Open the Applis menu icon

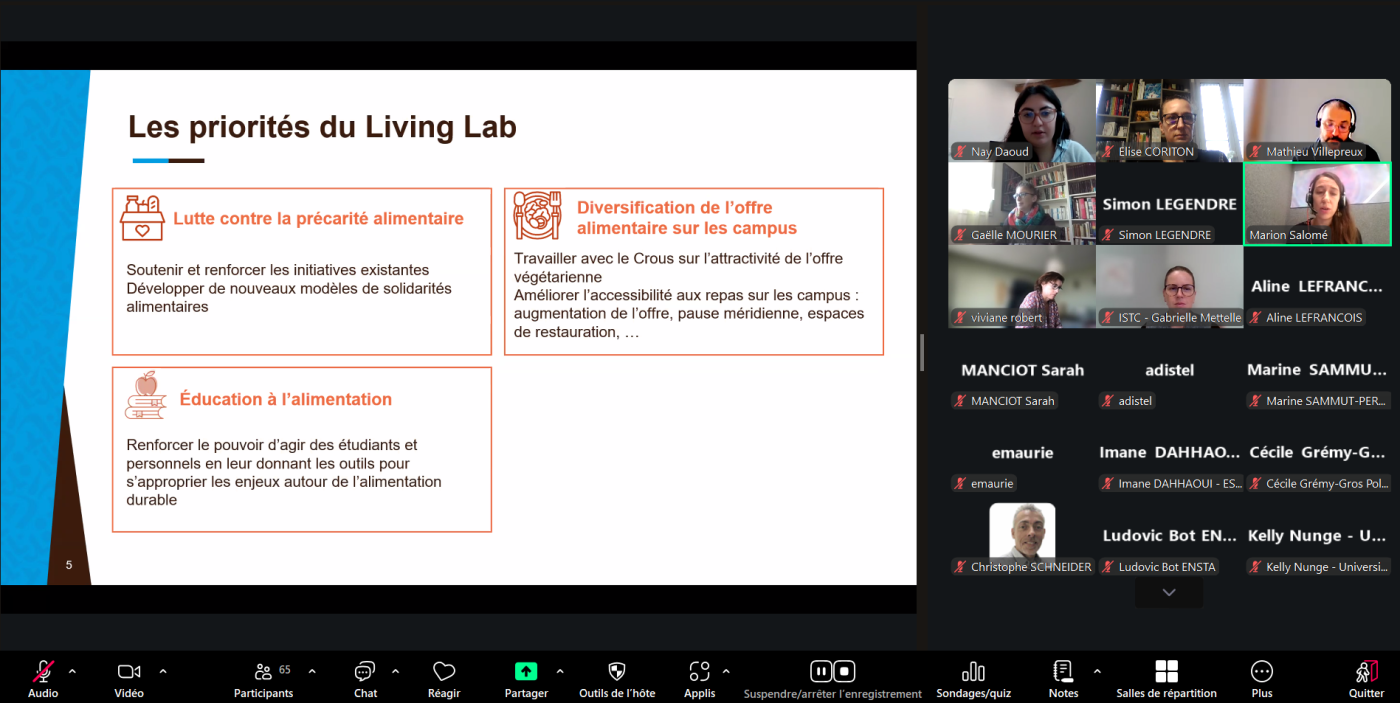pos(699,672)
